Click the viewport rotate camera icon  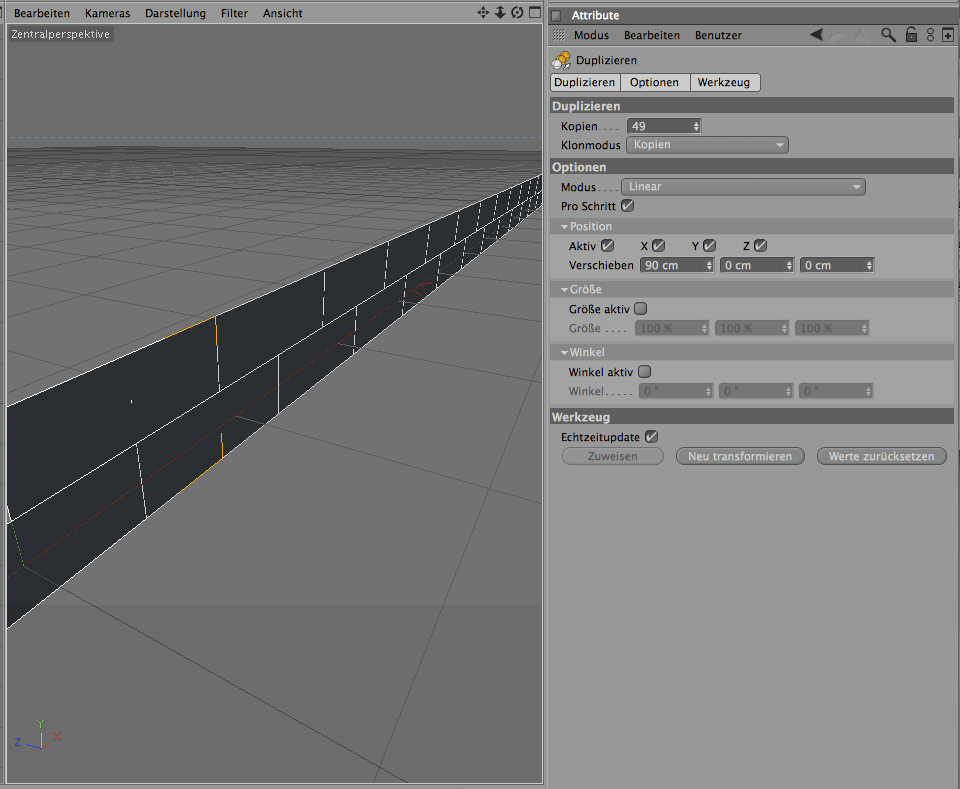tap(517, 13)
